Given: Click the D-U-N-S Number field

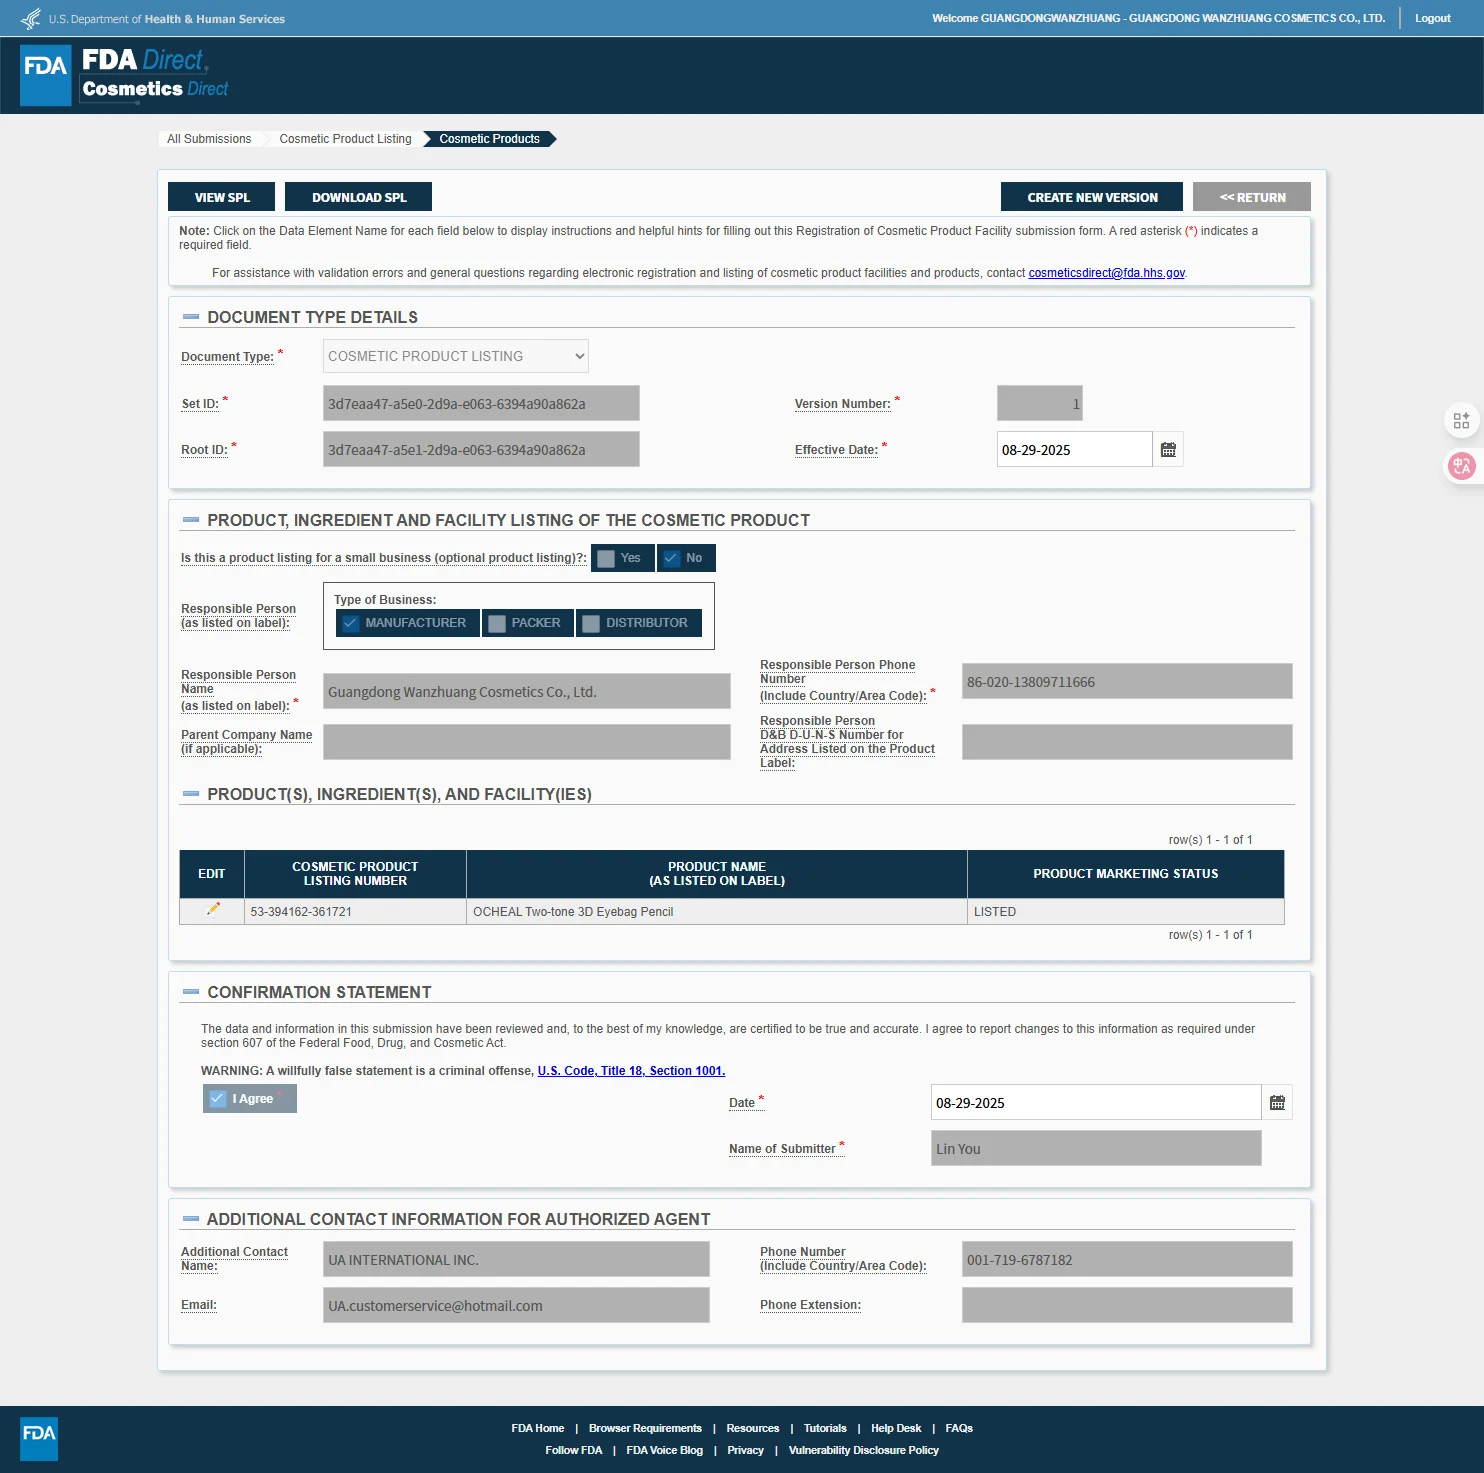Looking at the screenshot, I should [x=1127, y=742].
